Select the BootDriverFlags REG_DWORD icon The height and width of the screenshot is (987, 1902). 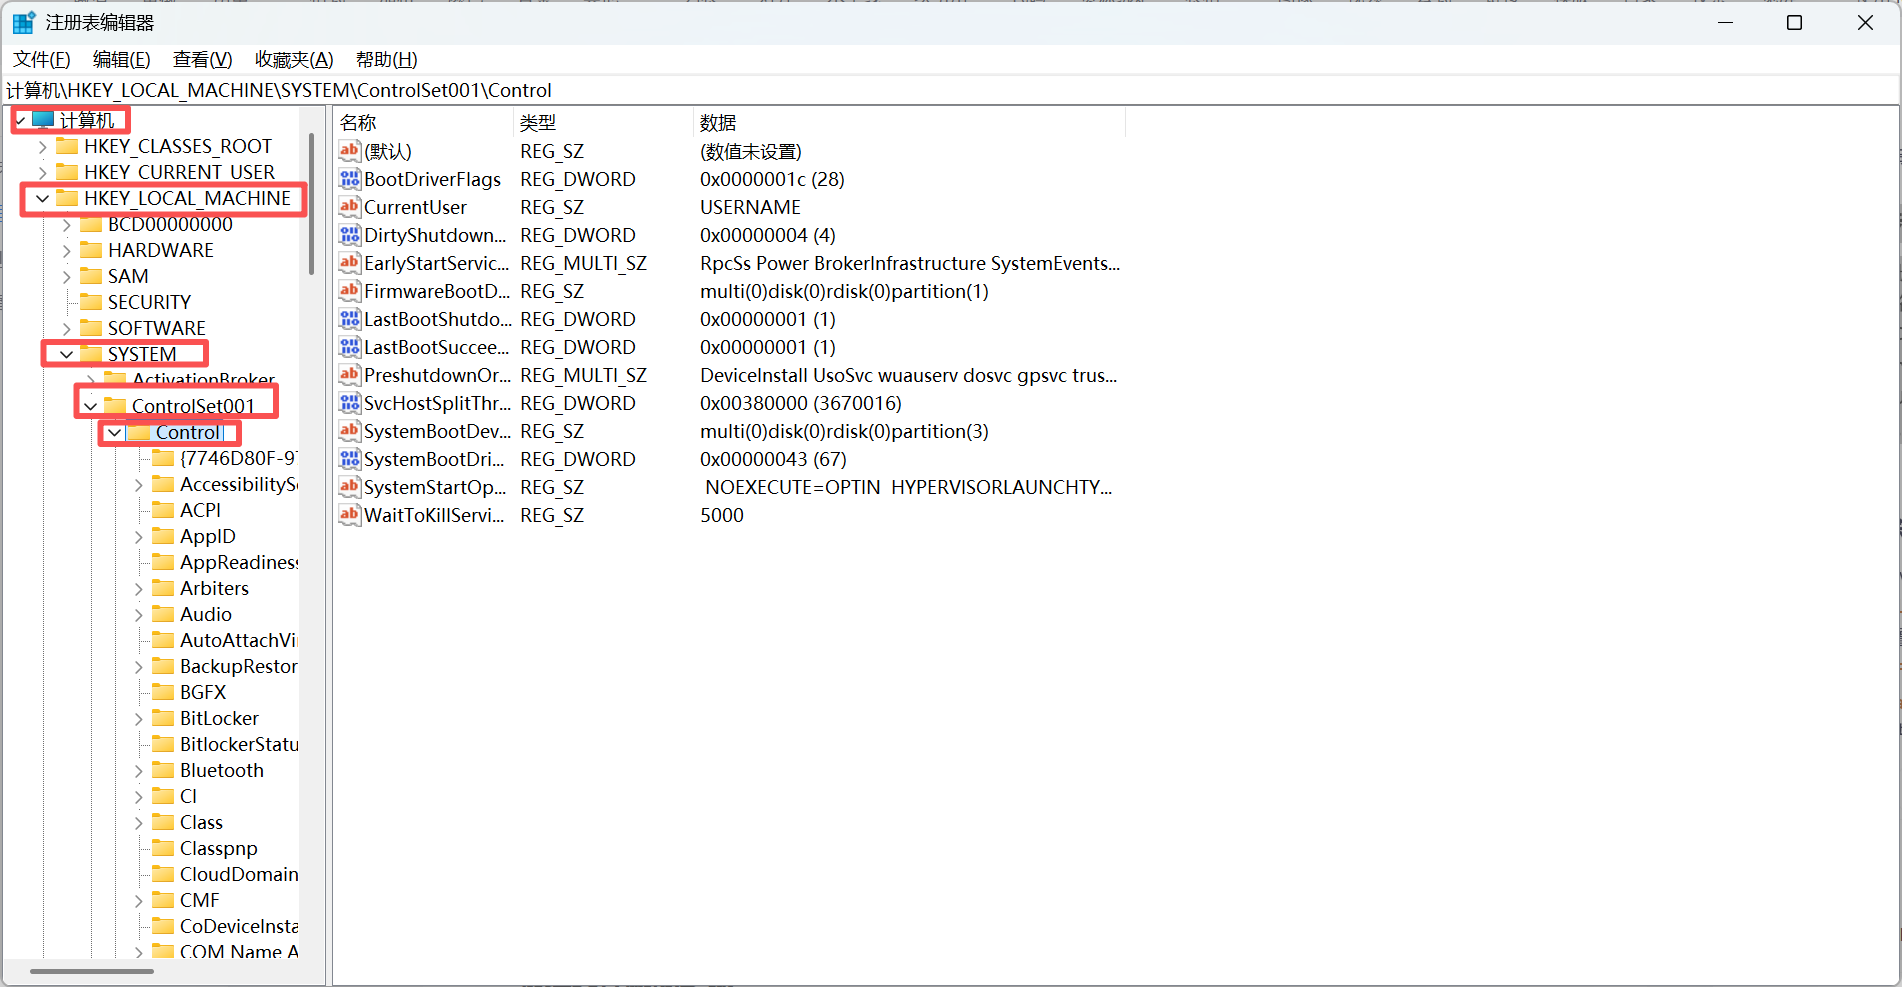[349, 179]
